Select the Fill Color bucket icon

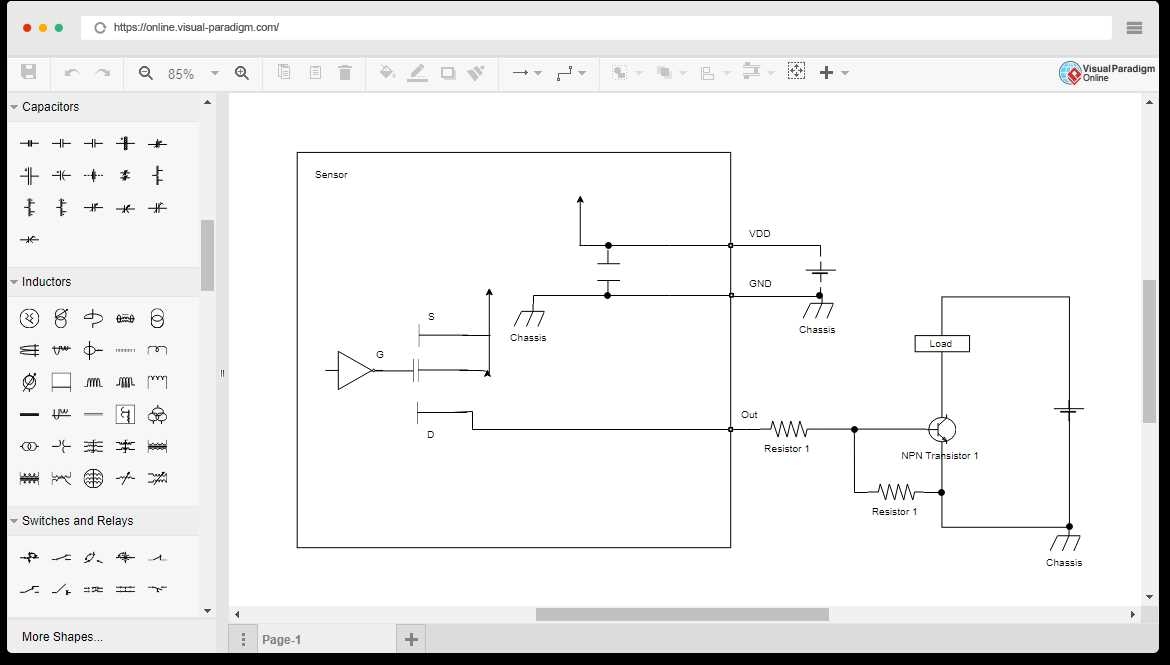387,72
